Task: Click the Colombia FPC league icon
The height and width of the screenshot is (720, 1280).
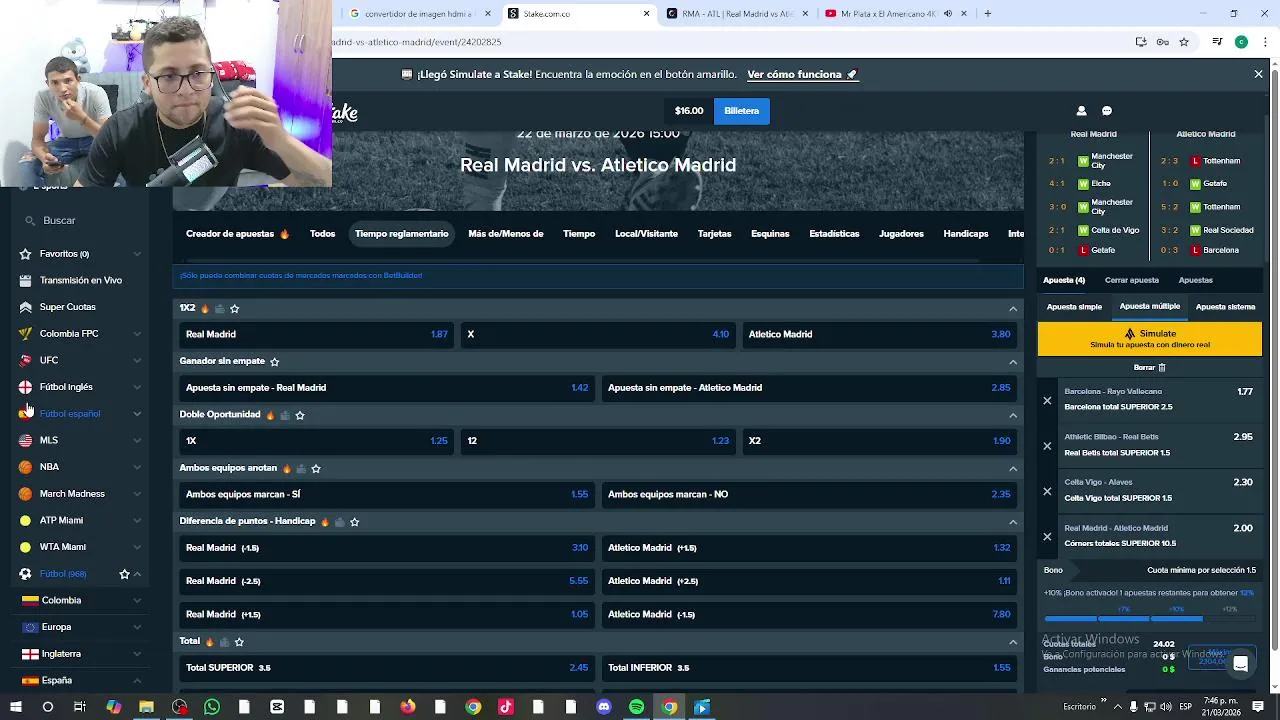Action: tap(25, 334)
